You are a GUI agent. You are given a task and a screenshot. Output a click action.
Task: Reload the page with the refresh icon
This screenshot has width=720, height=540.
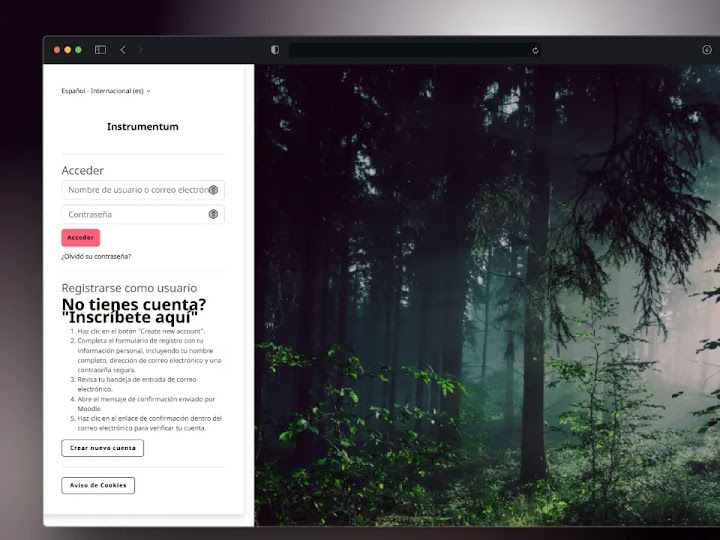tap(535, 51)
